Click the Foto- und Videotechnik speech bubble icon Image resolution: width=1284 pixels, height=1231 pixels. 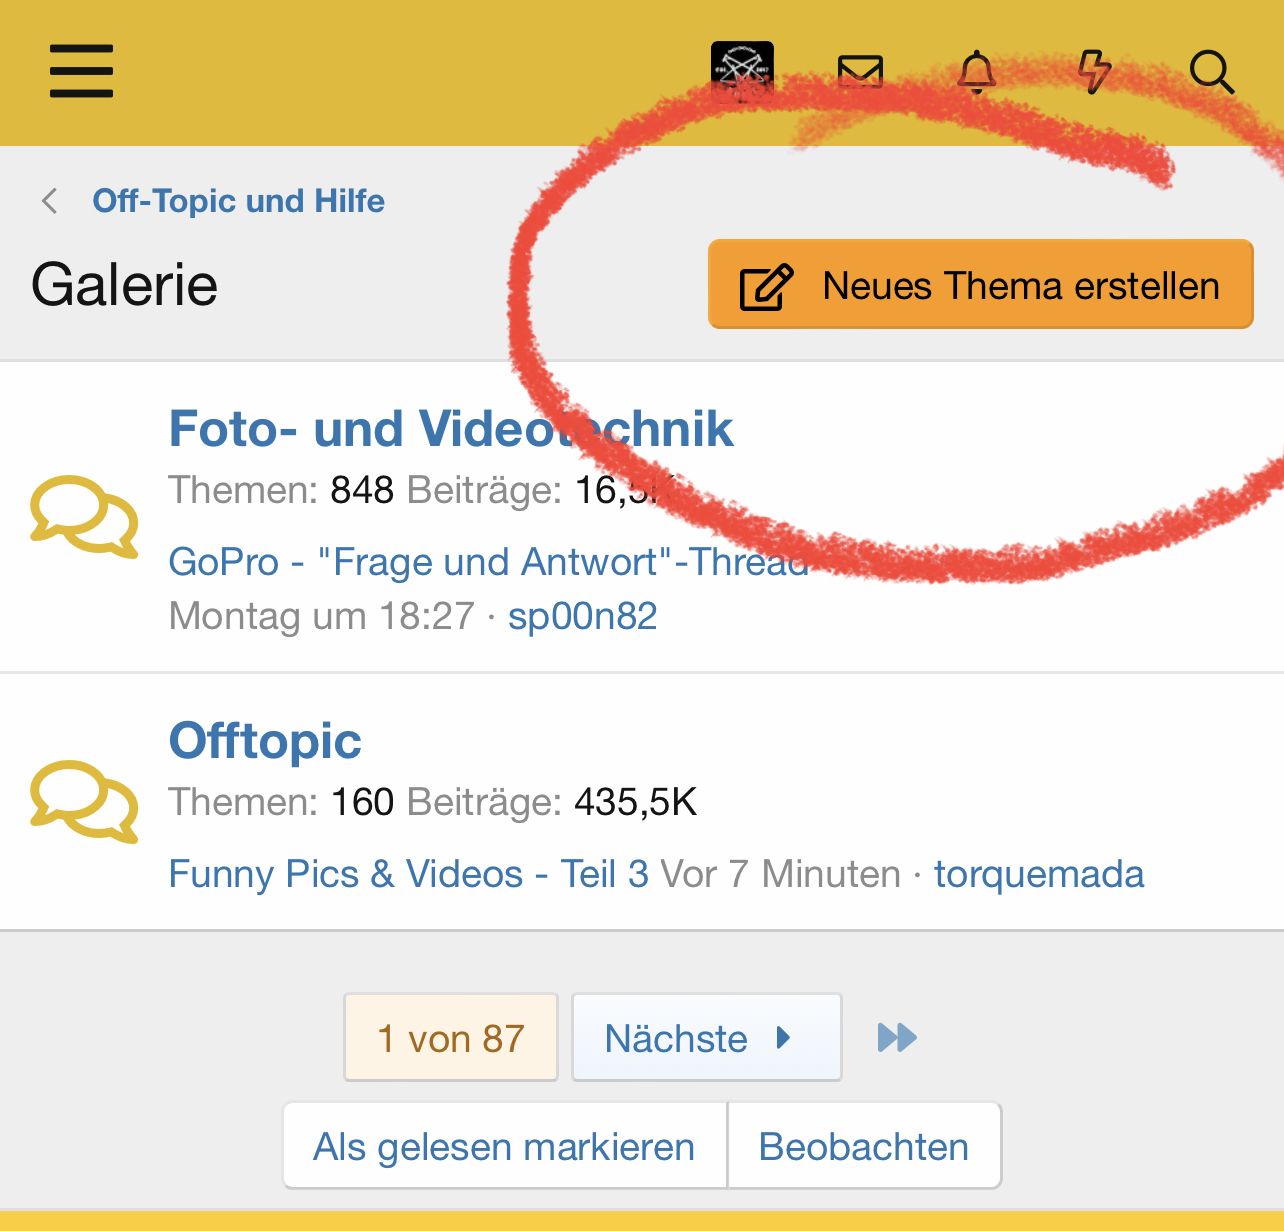point(84,517)
